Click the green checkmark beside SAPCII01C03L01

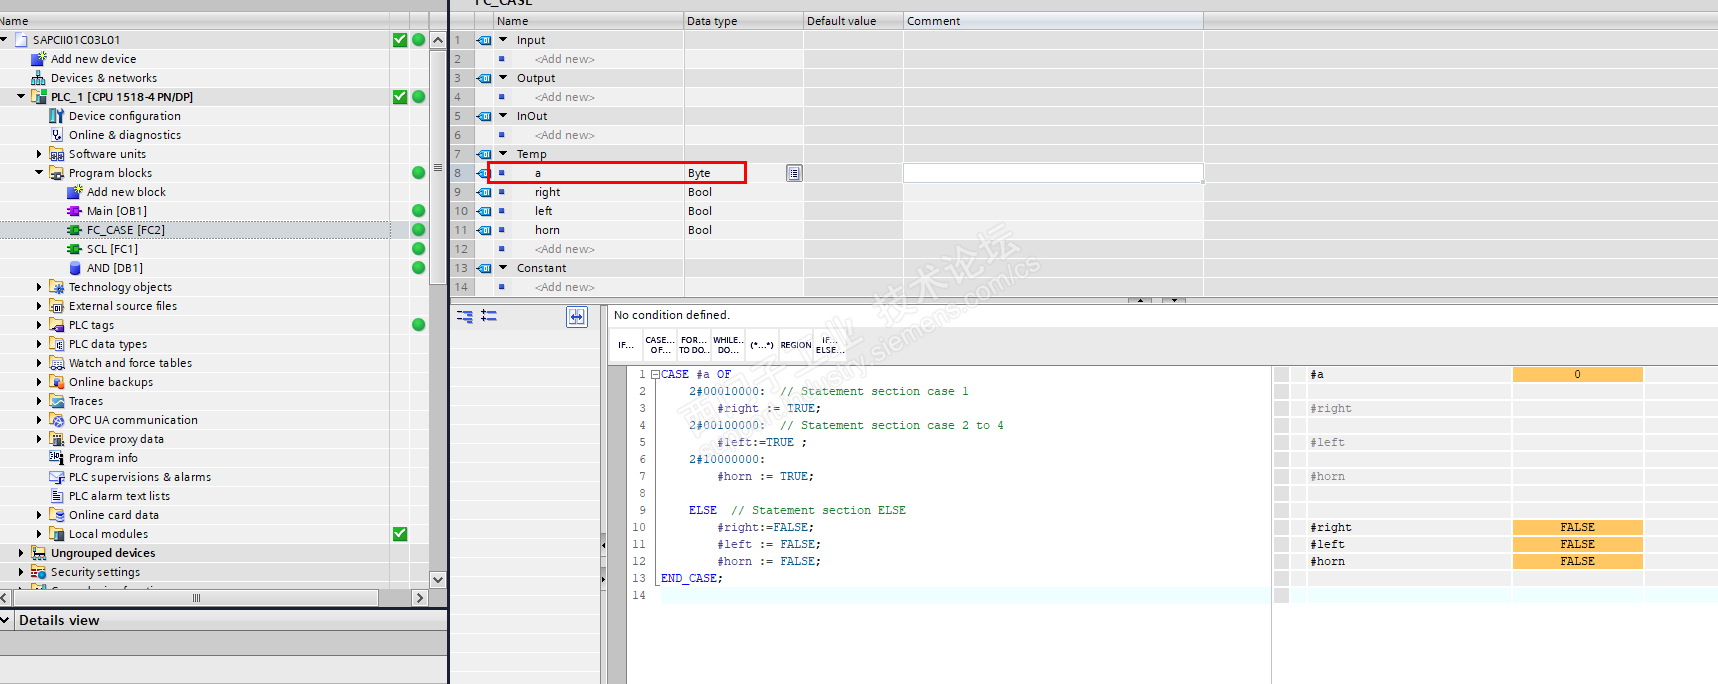click(400, 40)
